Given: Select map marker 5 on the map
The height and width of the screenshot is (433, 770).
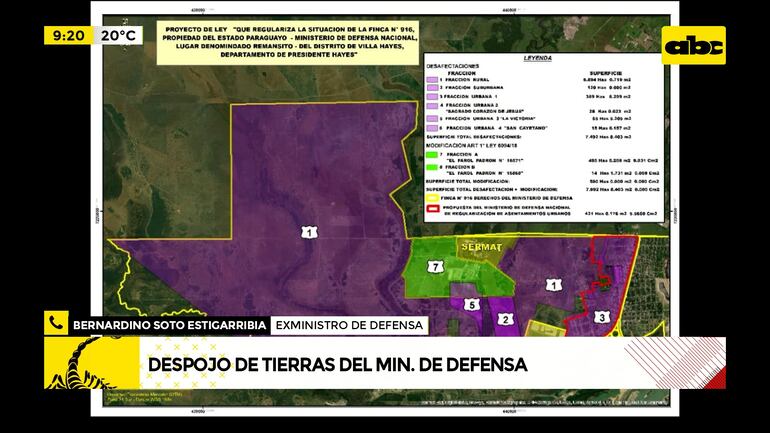Looking at the screenshot, I should (472, 303).
